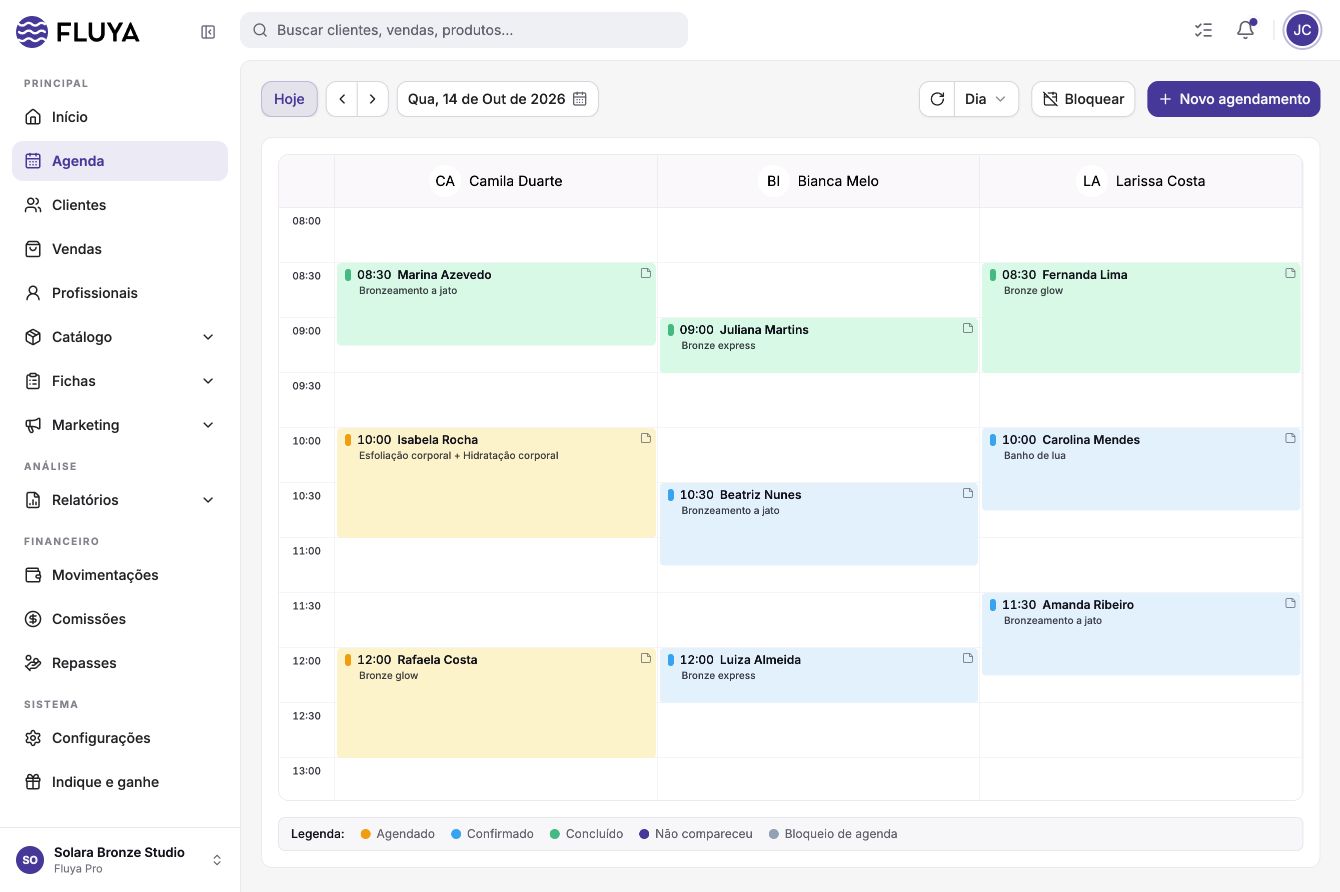
Task: Go to Início page
Action: click(x=120, y=117)
